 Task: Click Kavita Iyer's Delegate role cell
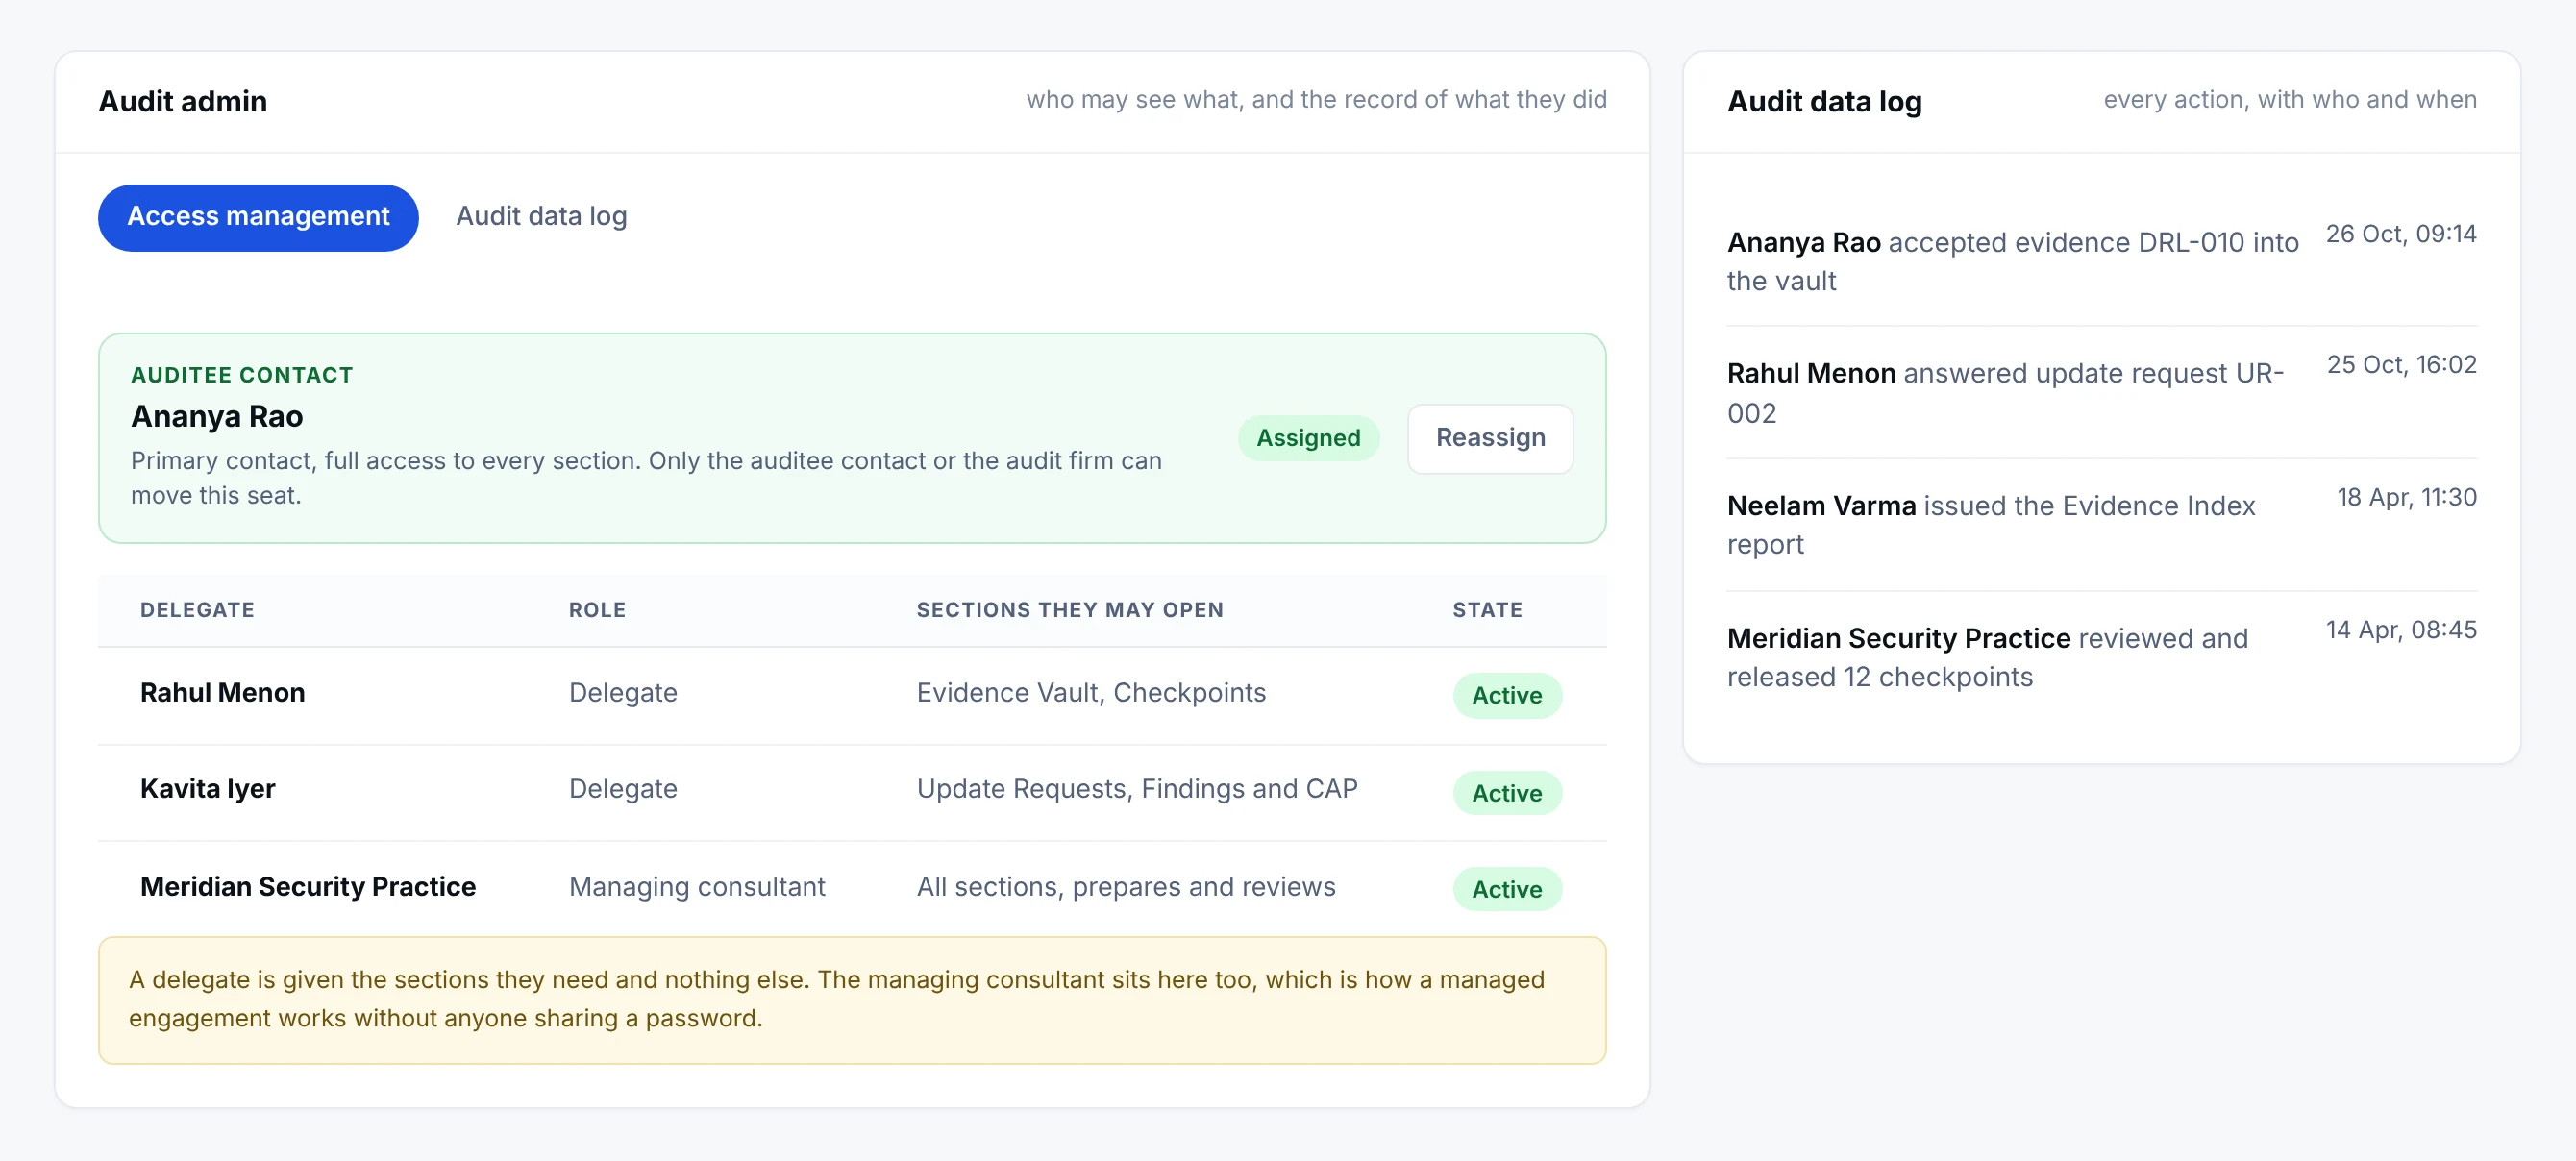[x=622, y=789]
